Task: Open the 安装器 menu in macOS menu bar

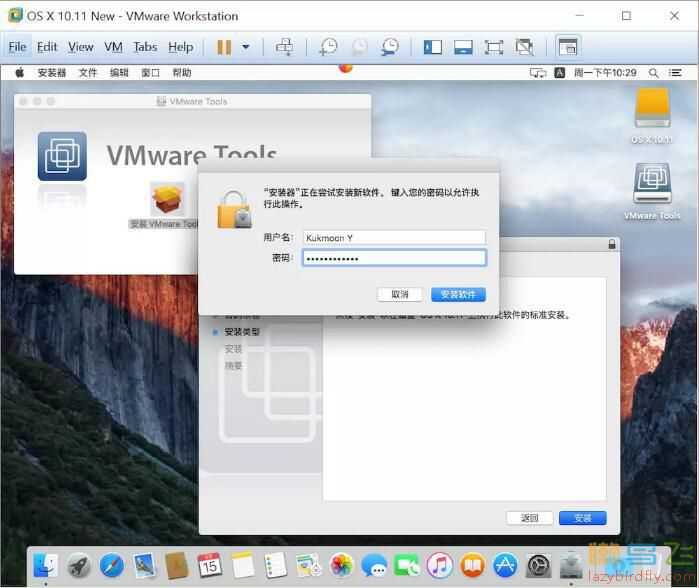Action: coord(52,73)
